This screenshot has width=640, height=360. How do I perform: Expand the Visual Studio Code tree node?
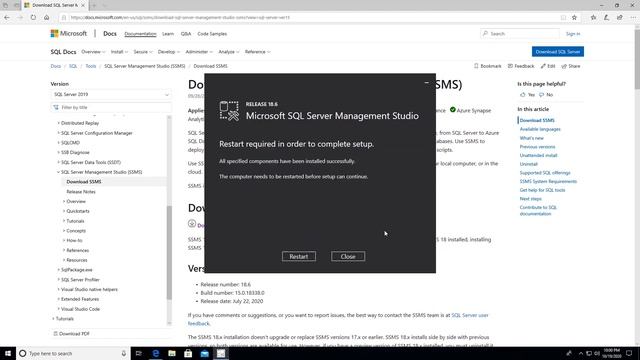pos(58,309)
